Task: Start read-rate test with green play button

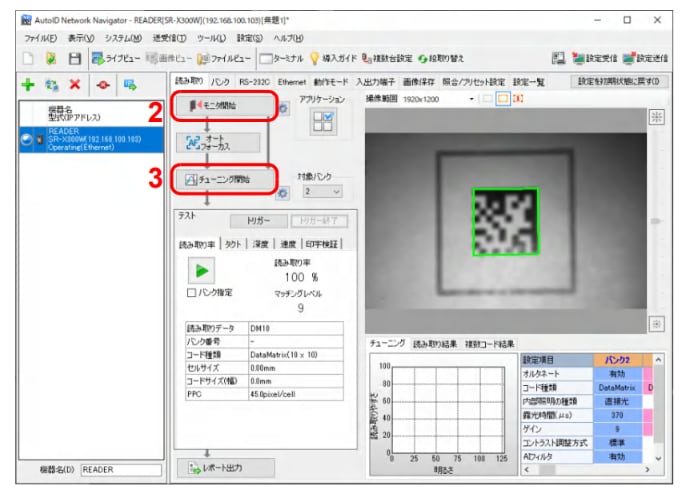Action: point(202,270)
